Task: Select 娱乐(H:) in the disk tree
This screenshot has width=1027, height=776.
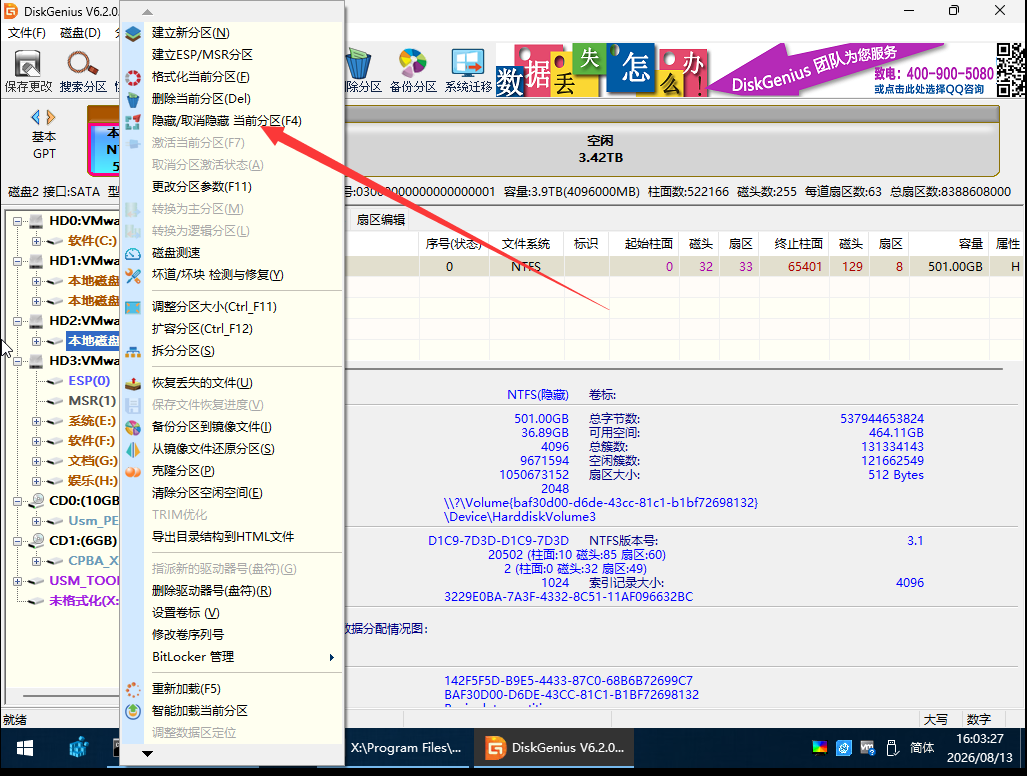Action: (x=92, y=481)
